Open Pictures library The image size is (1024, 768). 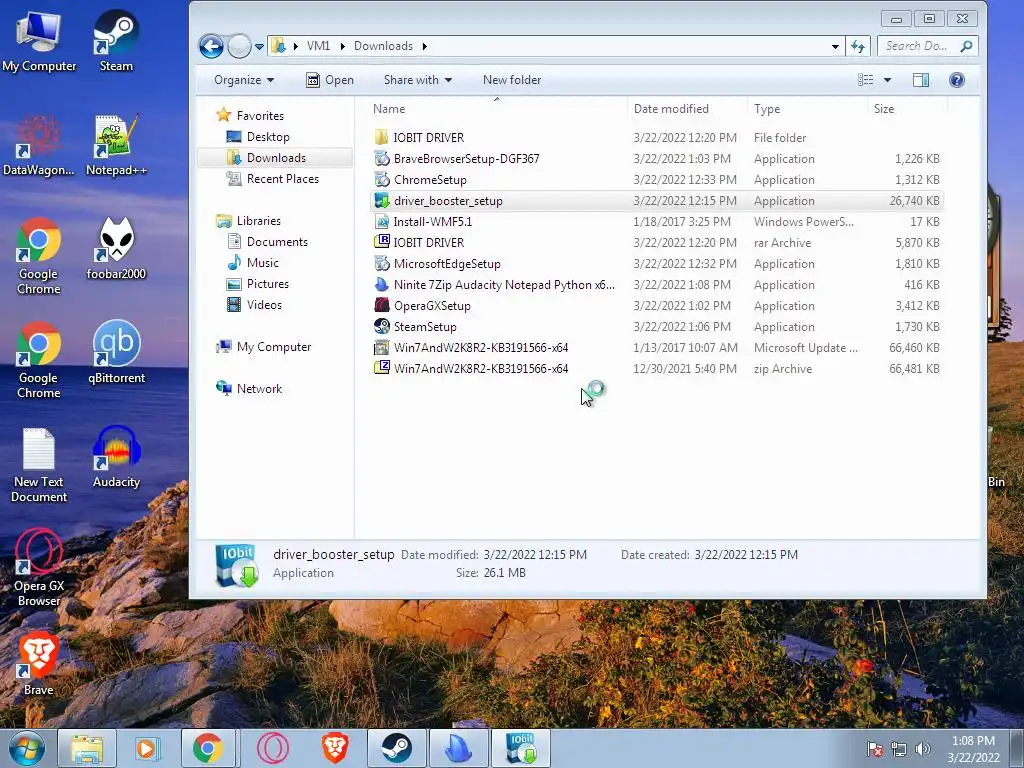[267, 283]
